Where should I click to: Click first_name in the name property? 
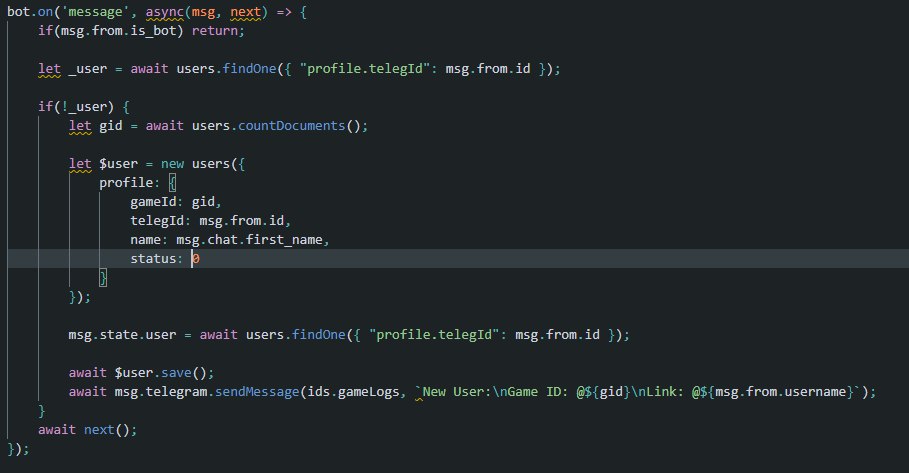[284, 240]
